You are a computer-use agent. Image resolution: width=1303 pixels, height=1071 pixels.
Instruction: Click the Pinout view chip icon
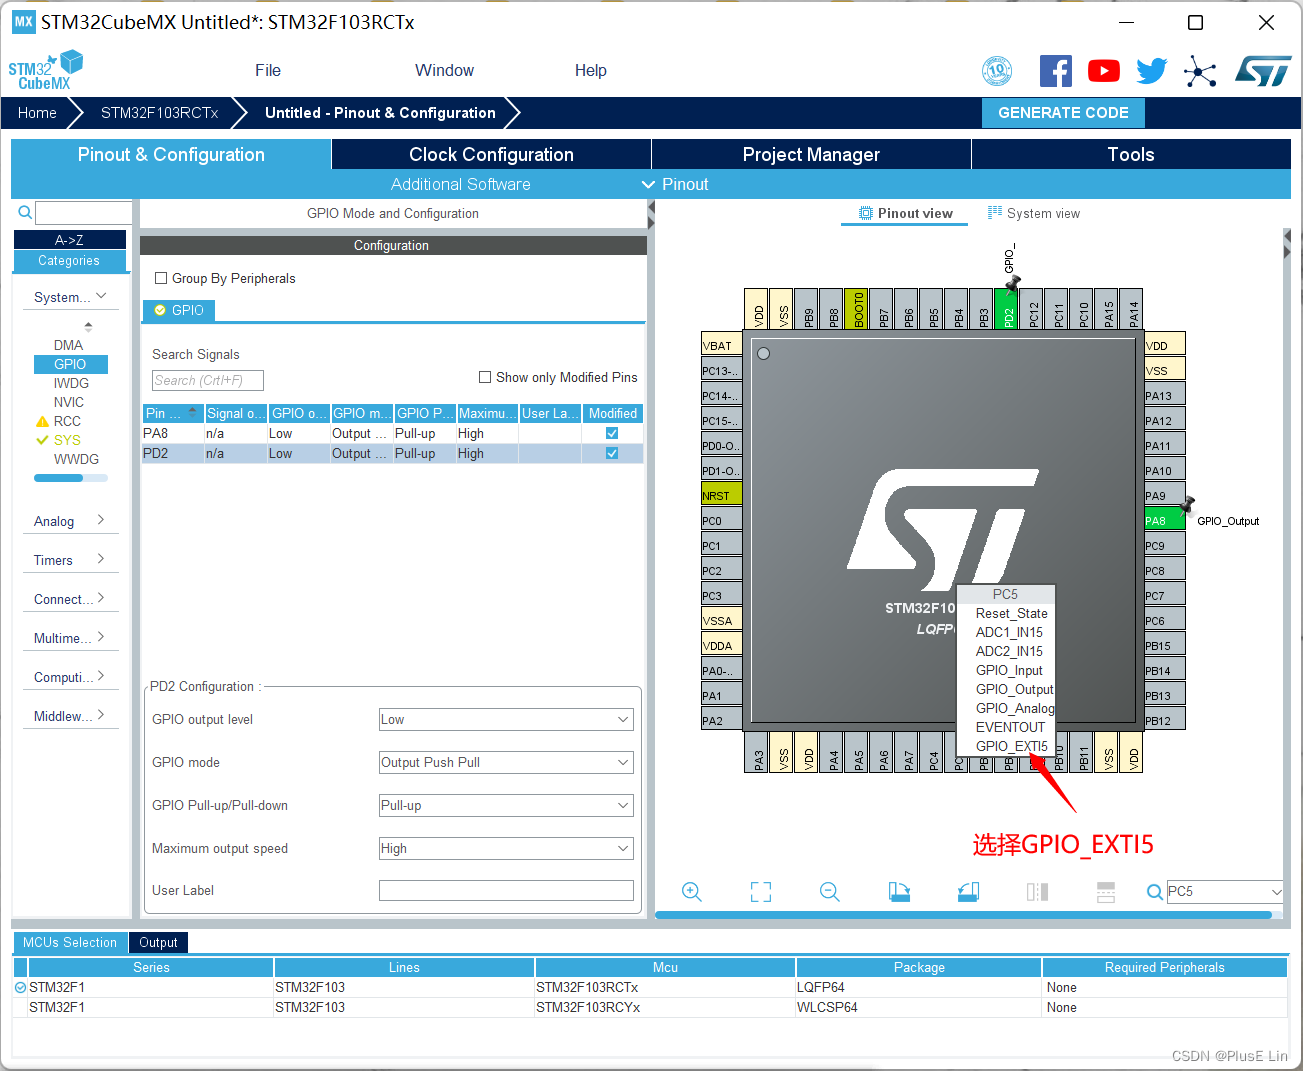866,213
